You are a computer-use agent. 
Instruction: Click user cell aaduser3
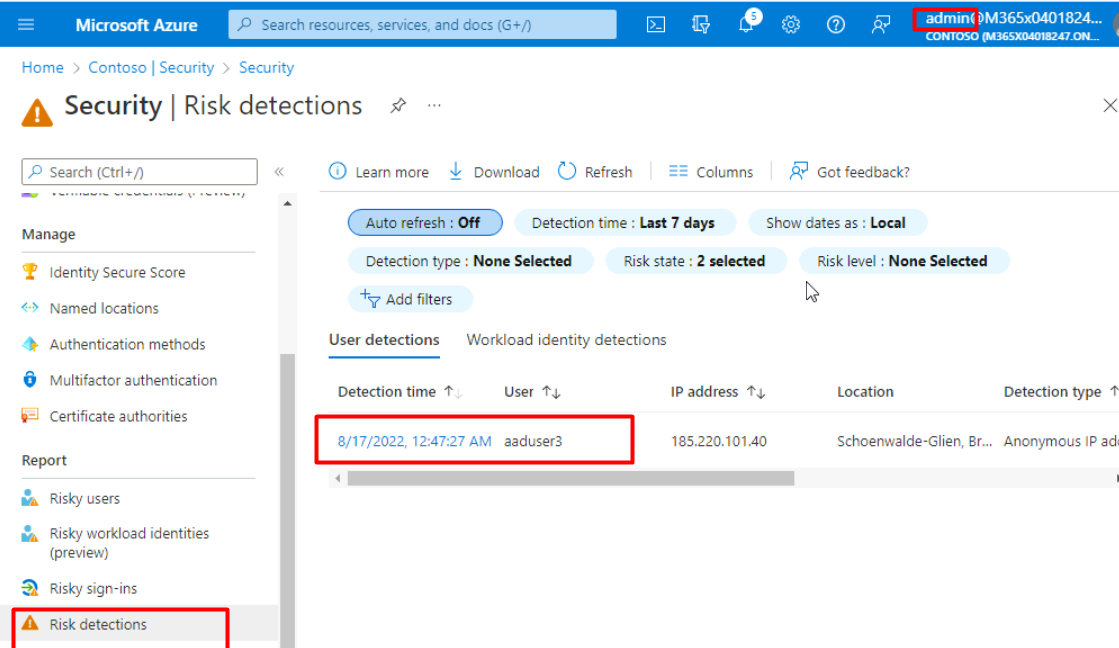click(x=533, y=441)
